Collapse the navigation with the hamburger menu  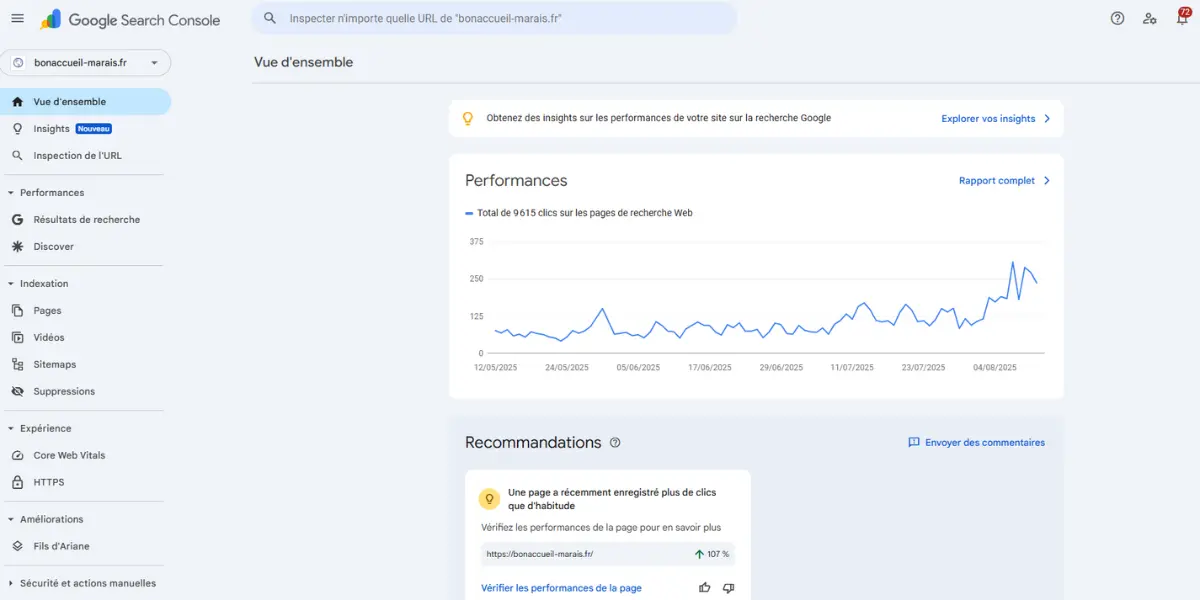(17, 17)
